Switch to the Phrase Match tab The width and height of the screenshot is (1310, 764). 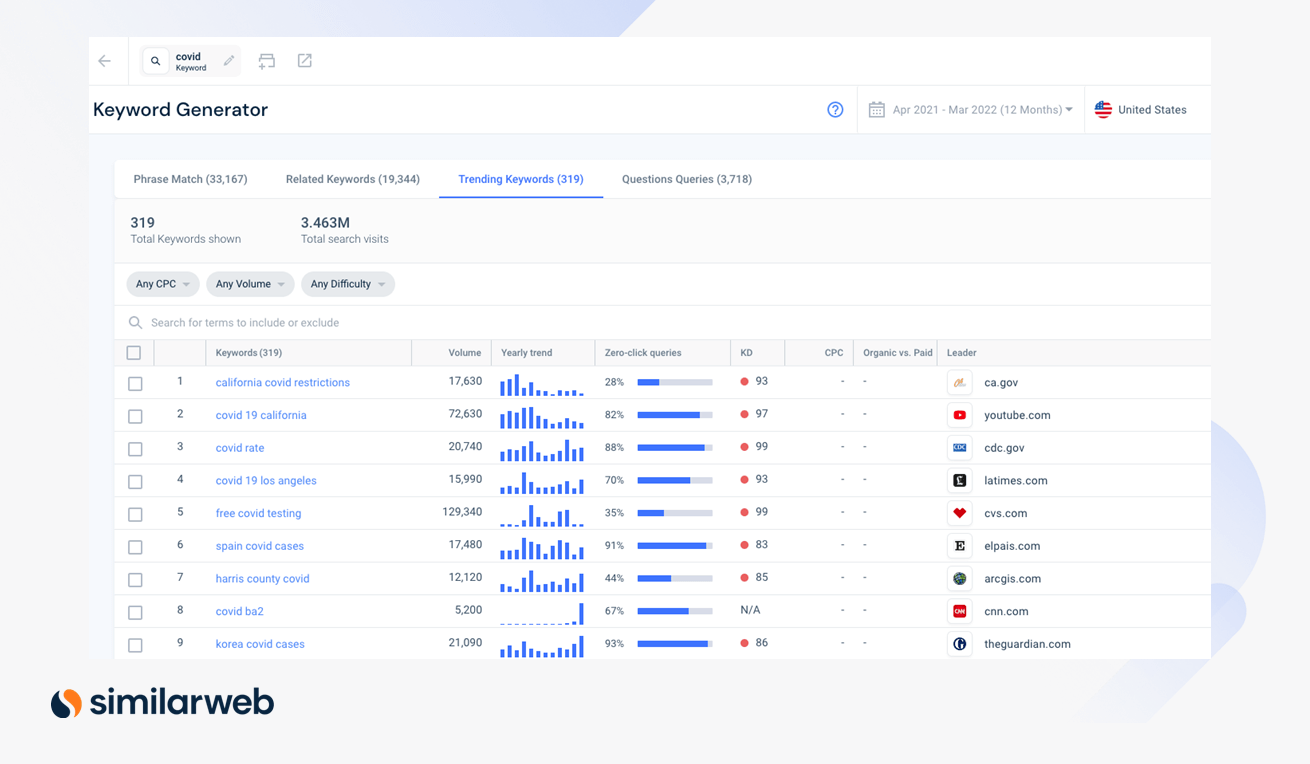(190, 179)
